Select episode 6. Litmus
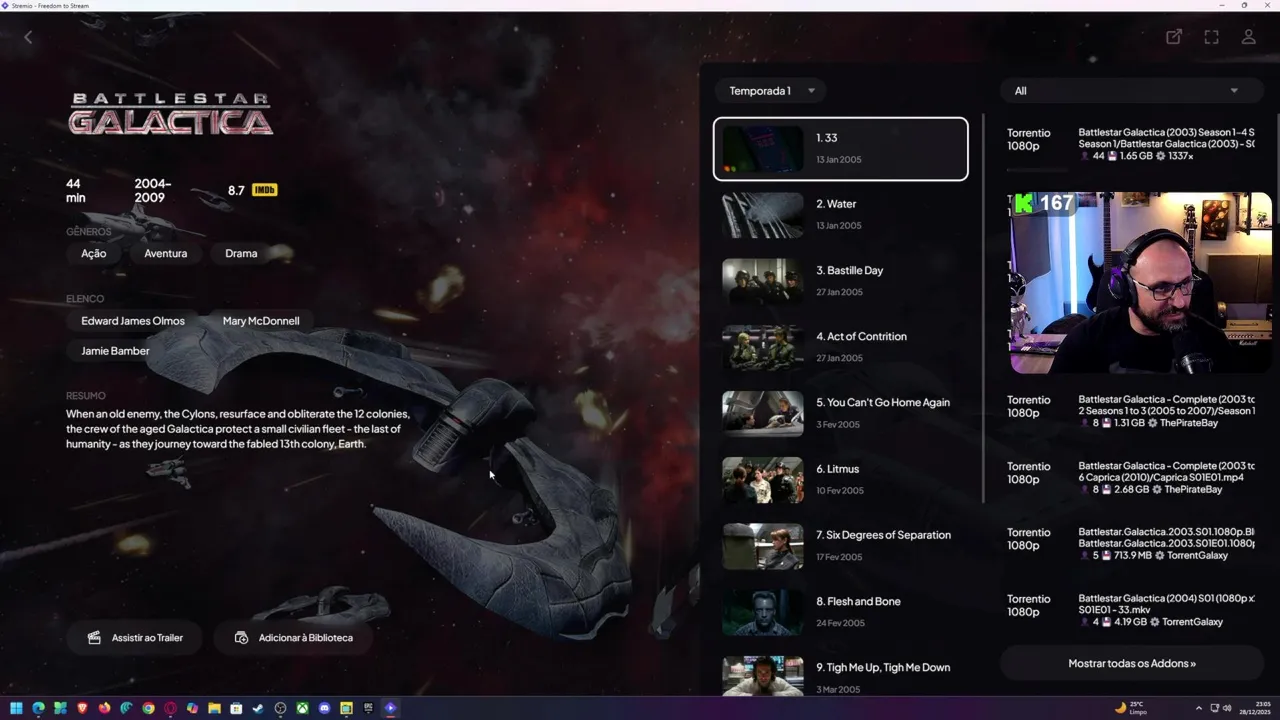Screen dimensions: 1280x720 [x=840, y=480]
